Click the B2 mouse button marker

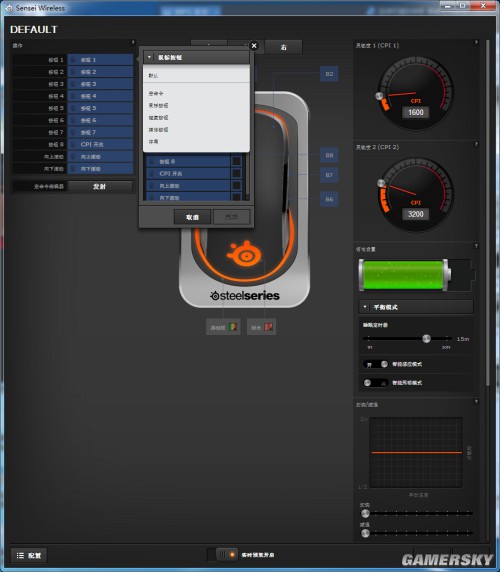(329, 74)
